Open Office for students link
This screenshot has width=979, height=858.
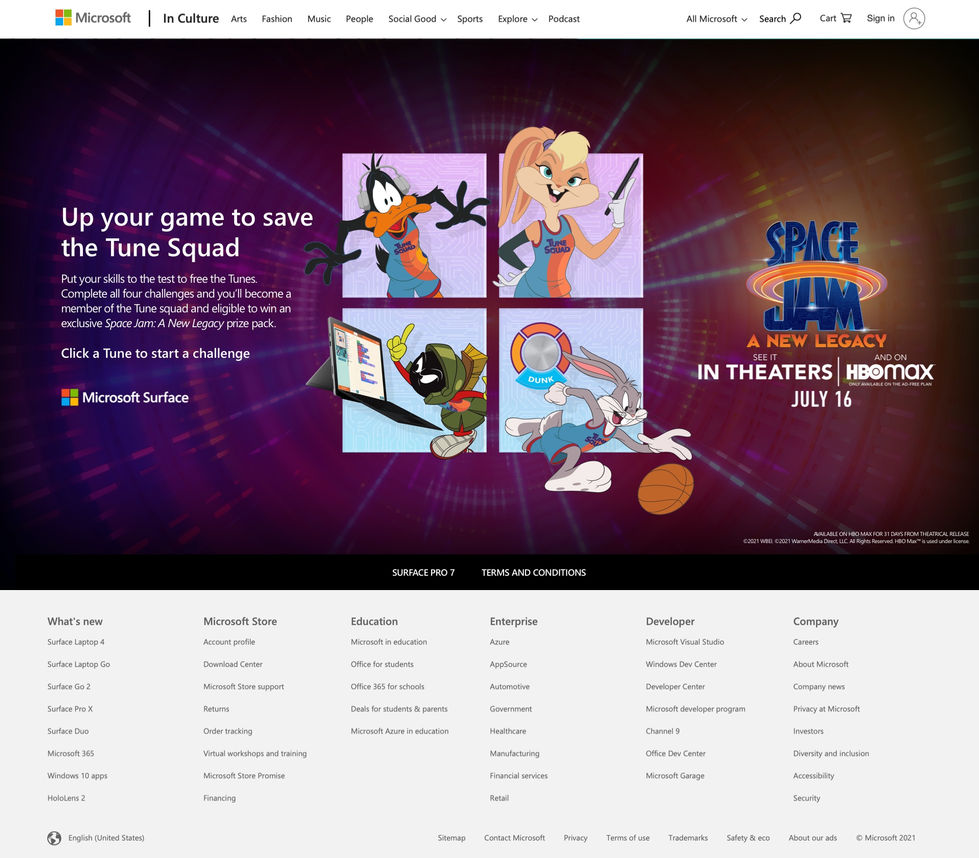(382, 664)
